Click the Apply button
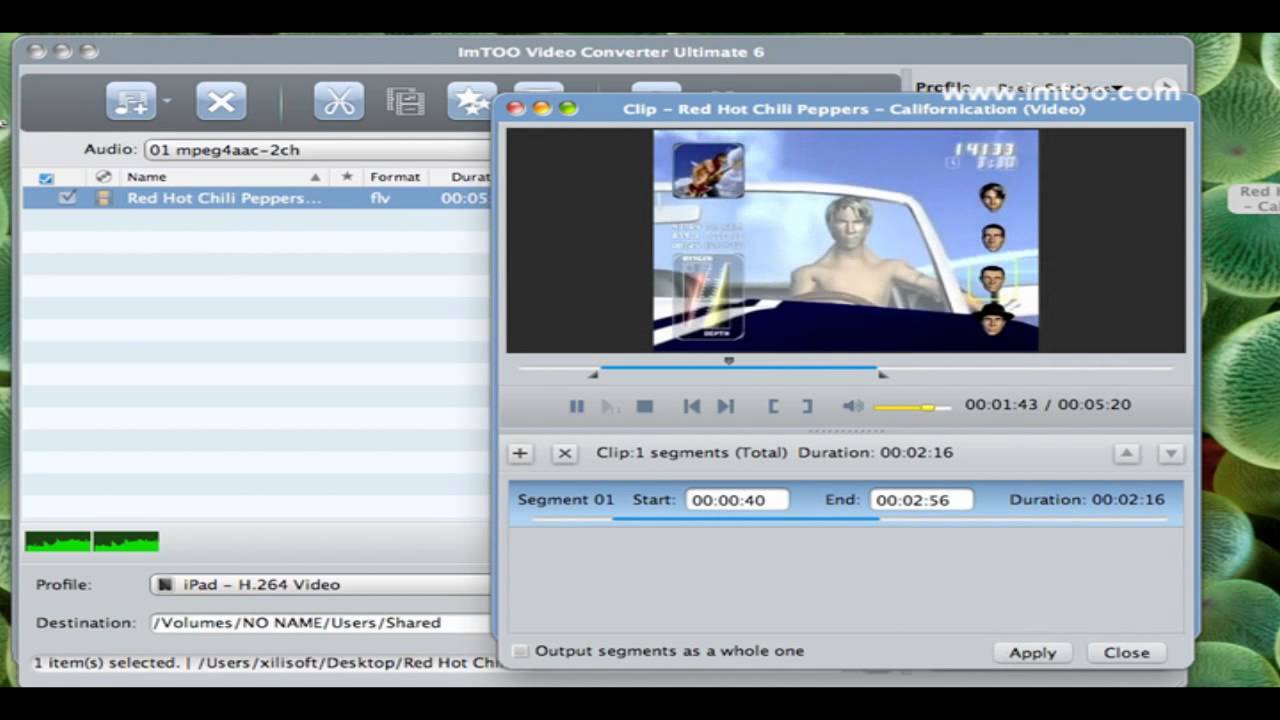The width and height of the screenshot is (1280, 720). [x=1032, y=652]
